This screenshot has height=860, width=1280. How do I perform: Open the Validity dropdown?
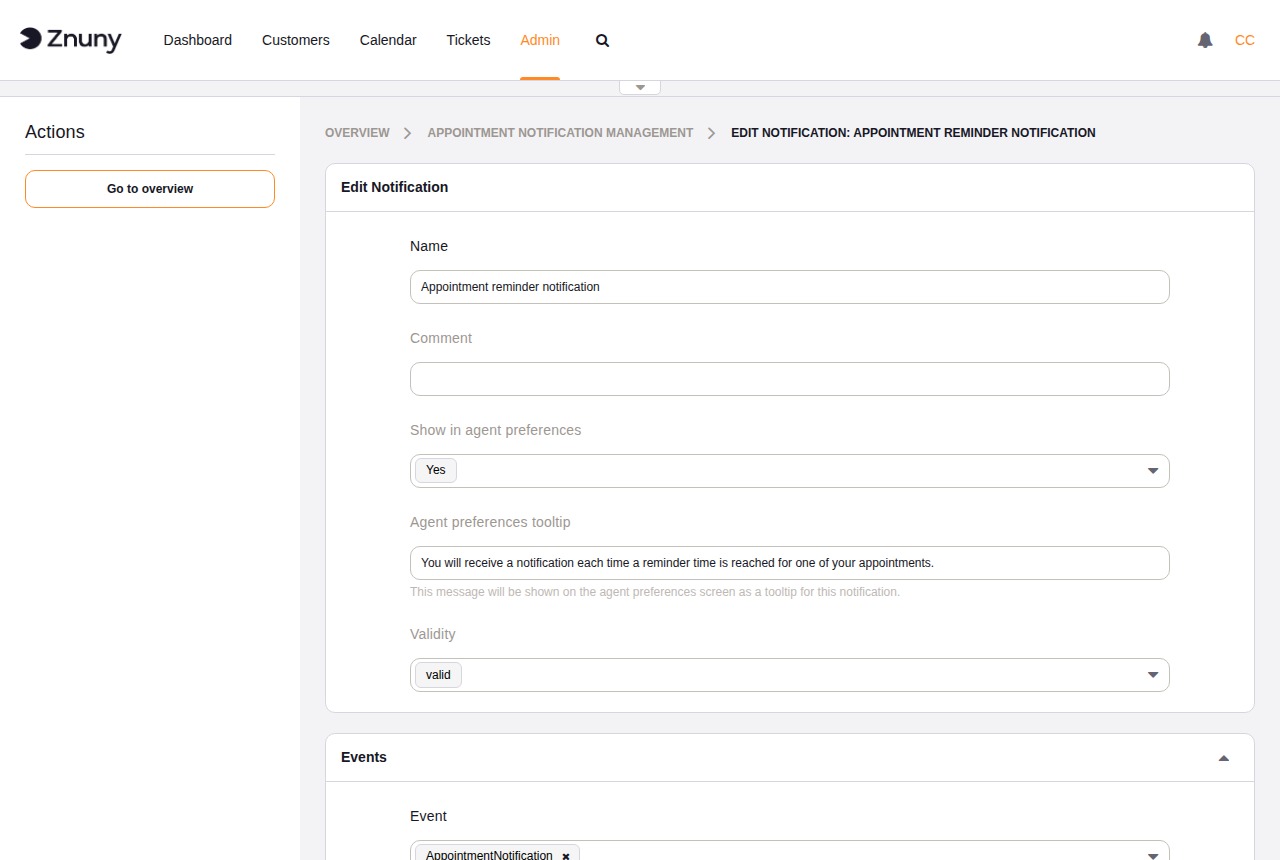[x=790, y=675]
